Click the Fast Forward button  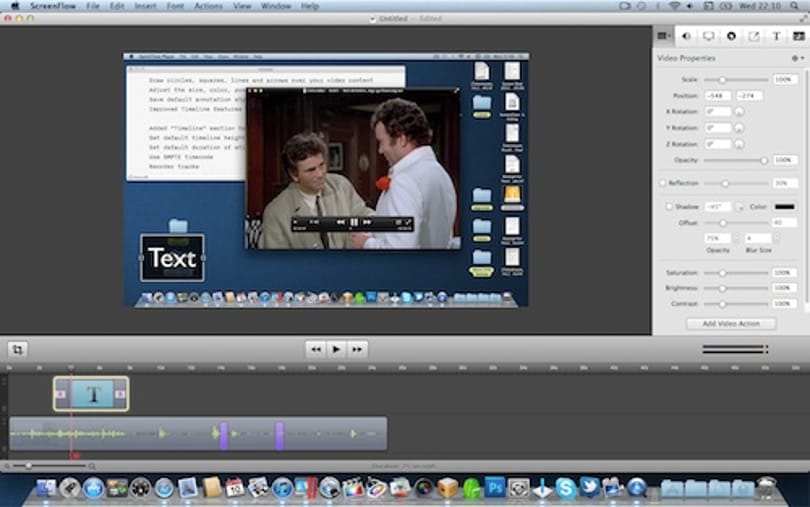(x=357, y=349)
